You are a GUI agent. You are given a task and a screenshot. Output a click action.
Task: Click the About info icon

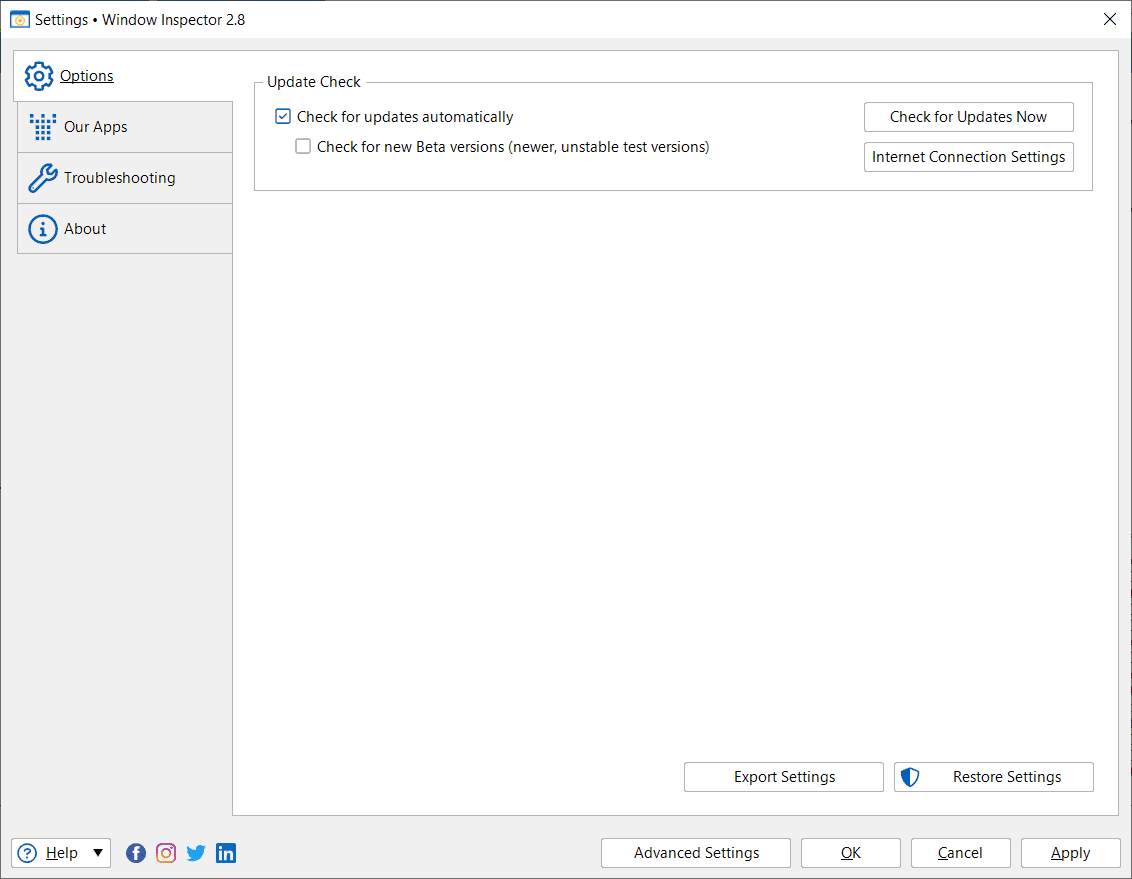coord(43,229)
